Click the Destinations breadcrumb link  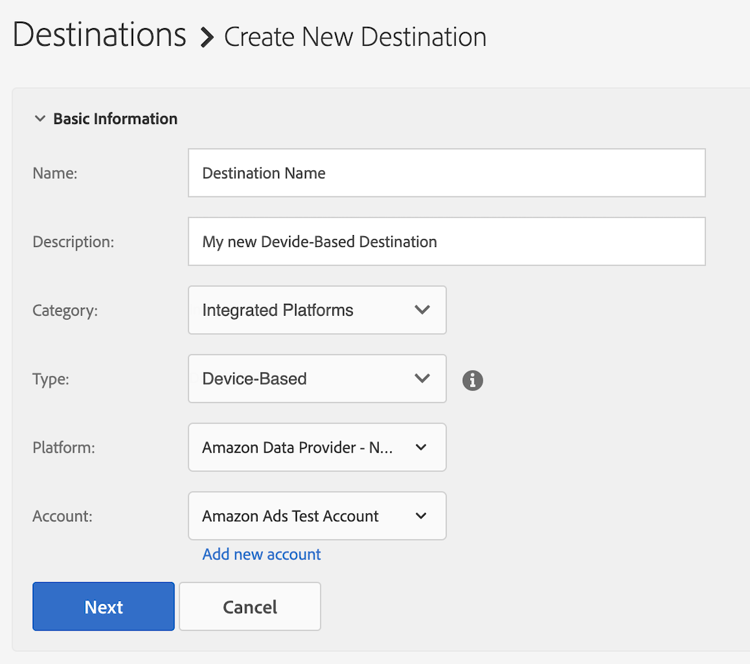99,35
